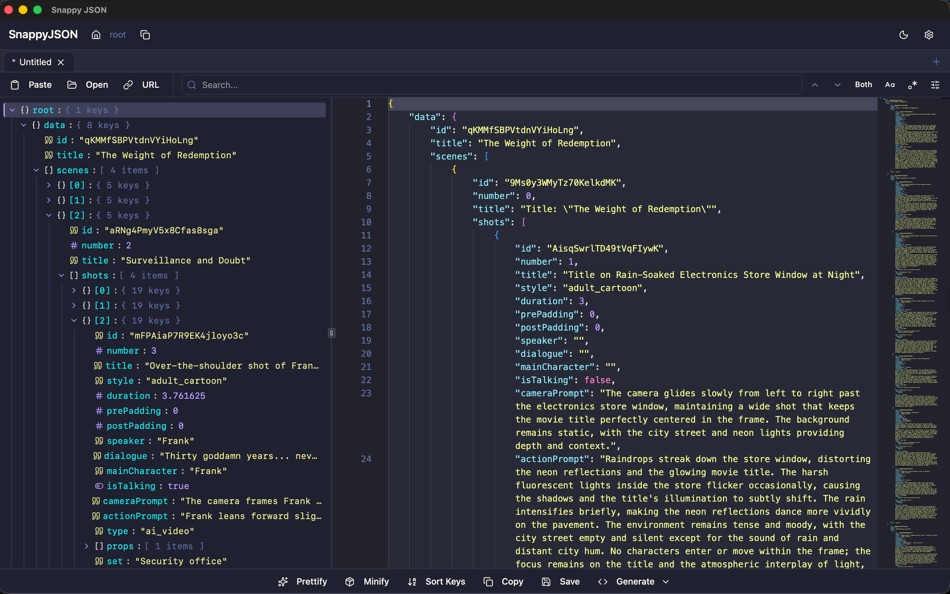Select the root breadcrumb link
The width and height of the screenshot is (950, 594).
(118, 35)
